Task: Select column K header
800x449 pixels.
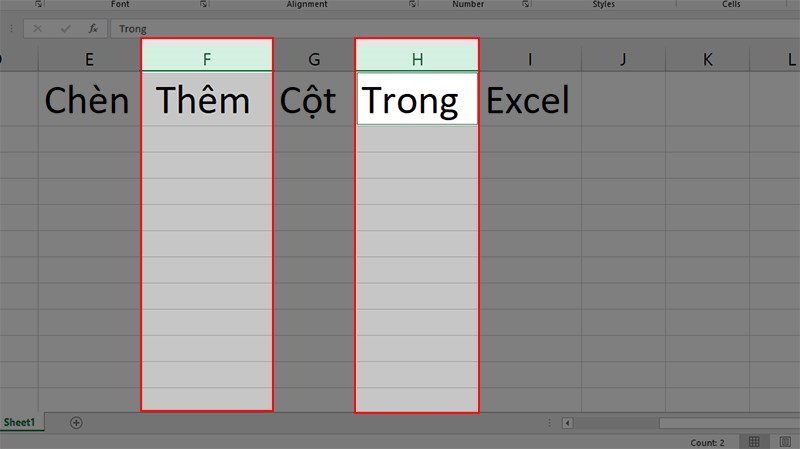Action: click(x=707, y=59)
